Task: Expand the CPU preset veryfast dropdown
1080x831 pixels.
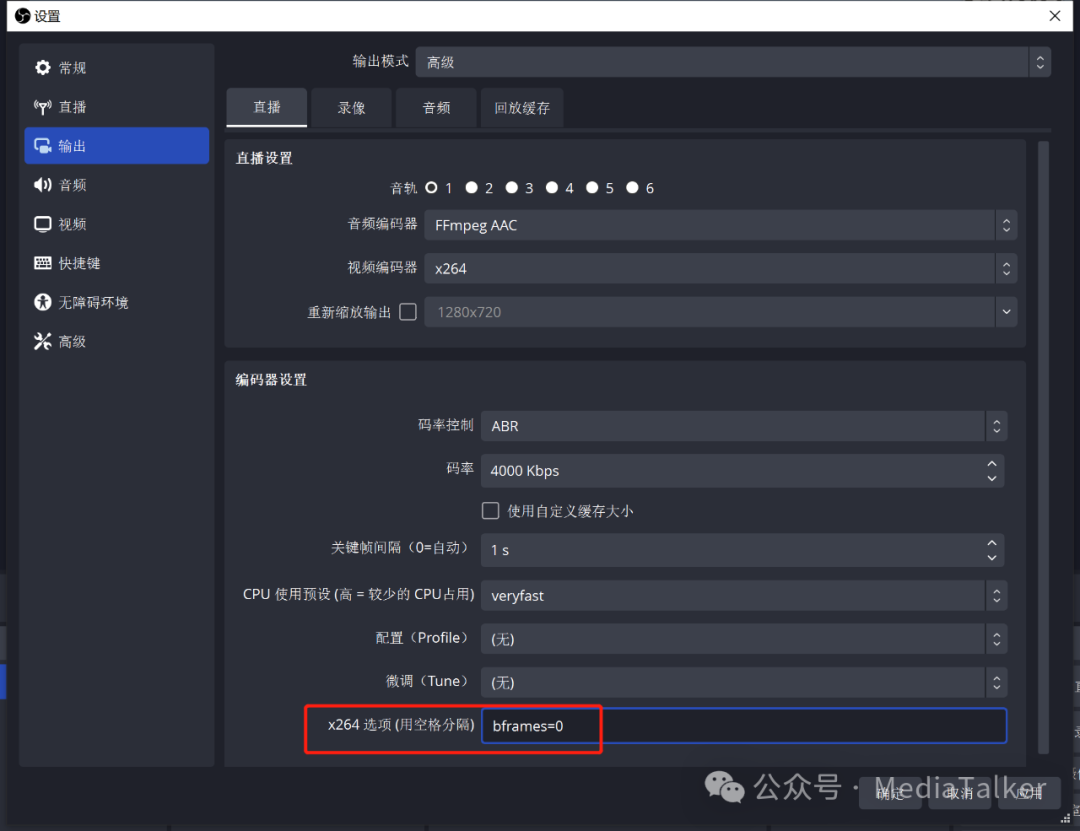Action: pos(743,596)
